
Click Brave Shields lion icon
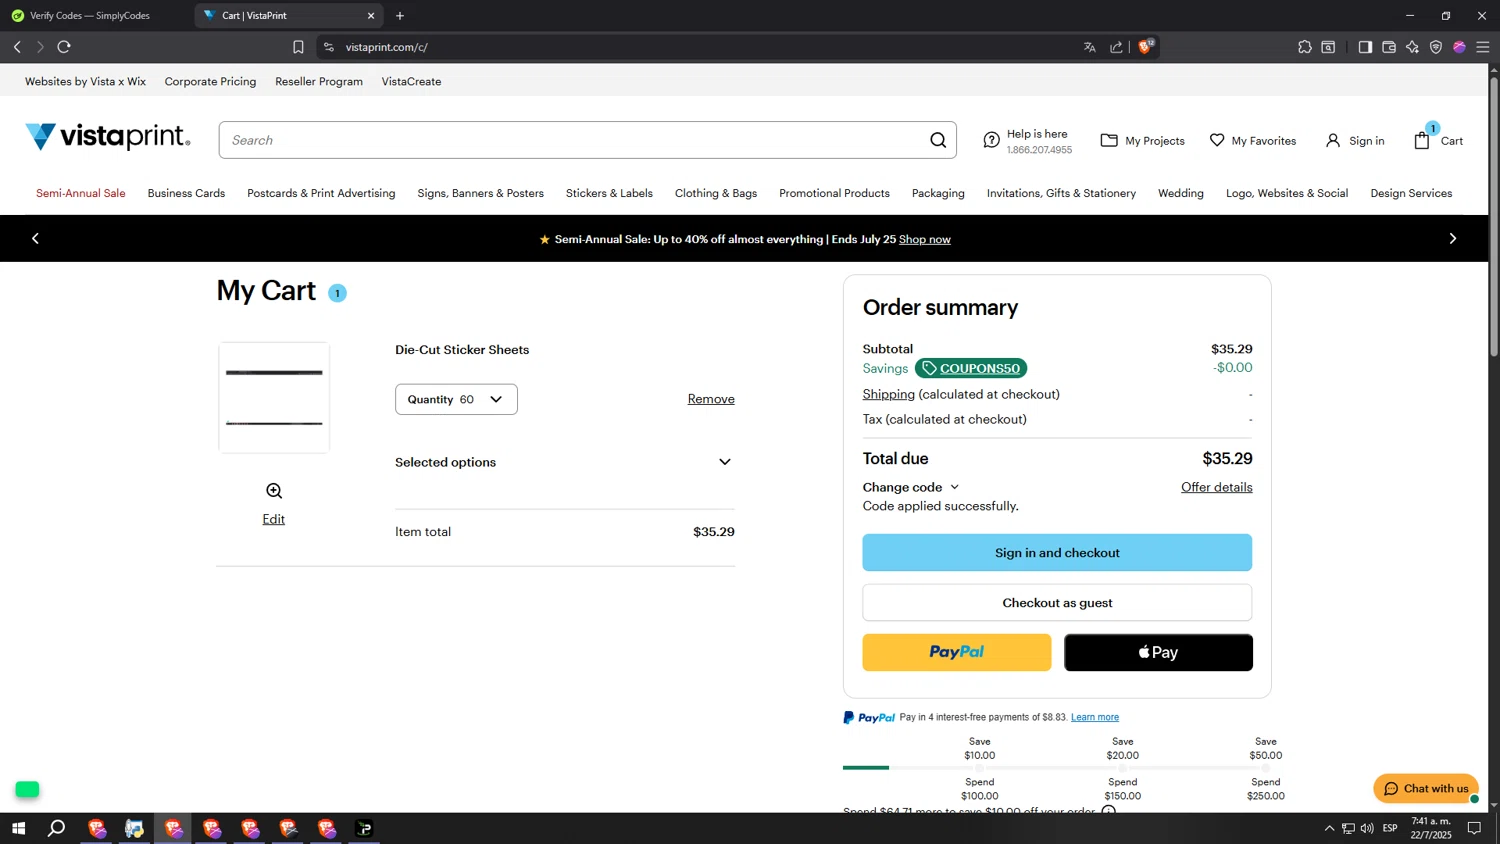click(x=1145, y=47)
